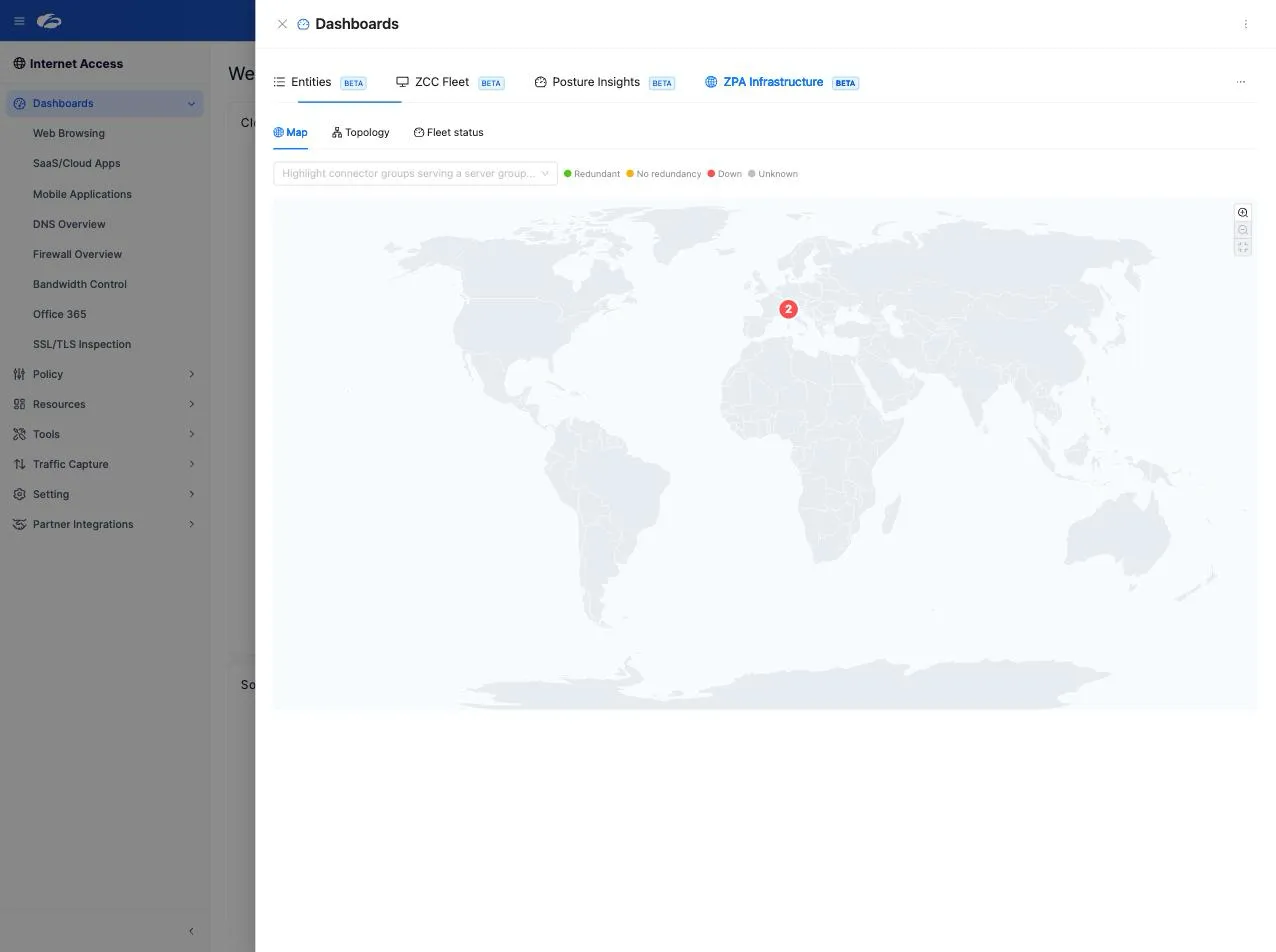Screen dimensions: 1276x952
Task: Open Office 365 dashboard
Action: coord(59,314)
